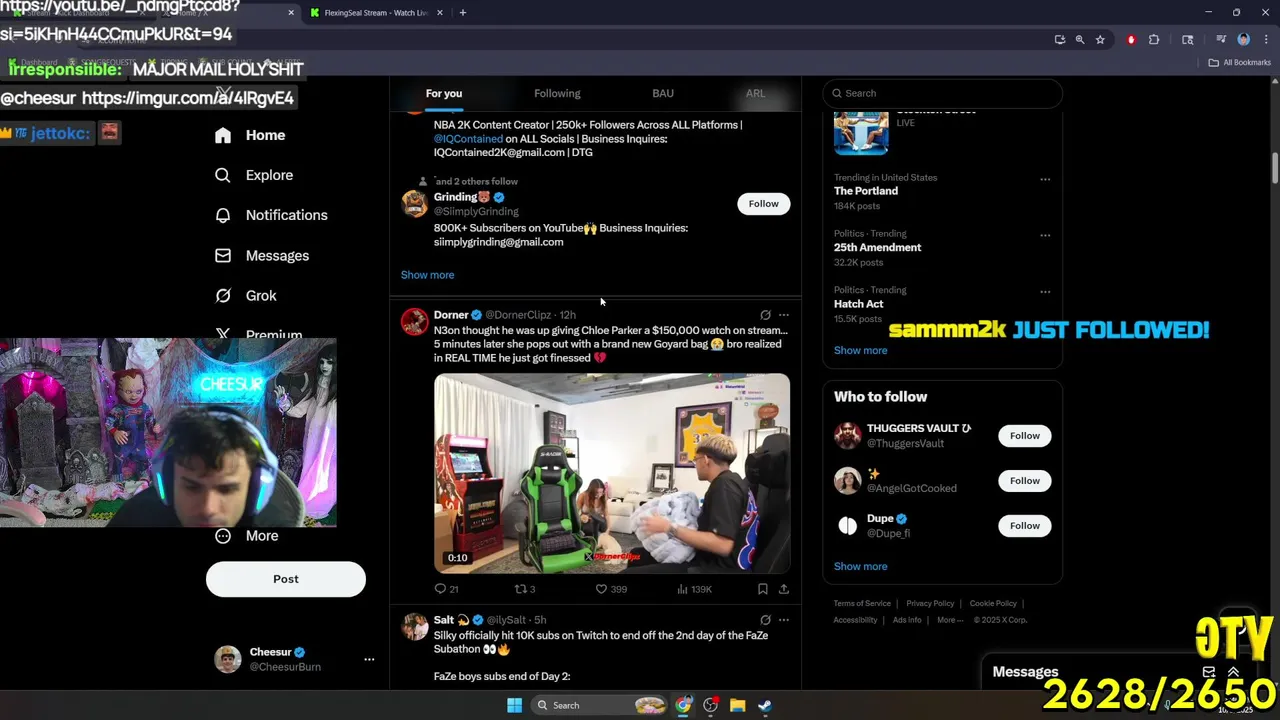Viewport: 1280px width, 720px height.
Task: Reply to Dorner's post with 21 replies
Action: pos(446,589)
